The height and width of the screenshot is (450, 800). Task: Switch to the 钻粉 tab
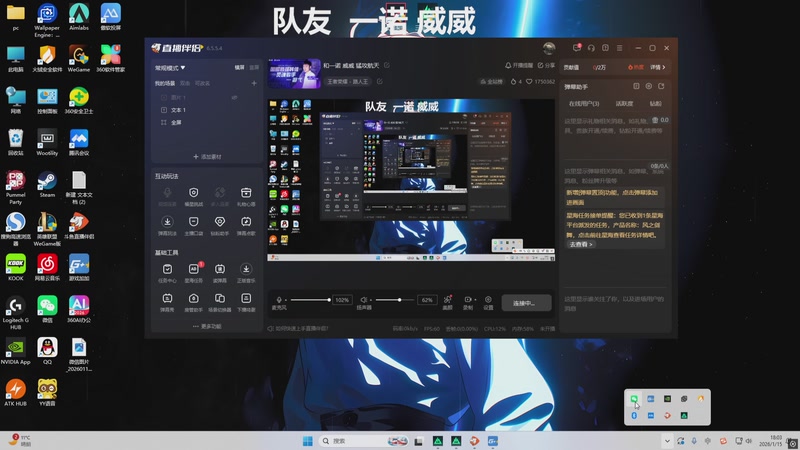(656, 104)
